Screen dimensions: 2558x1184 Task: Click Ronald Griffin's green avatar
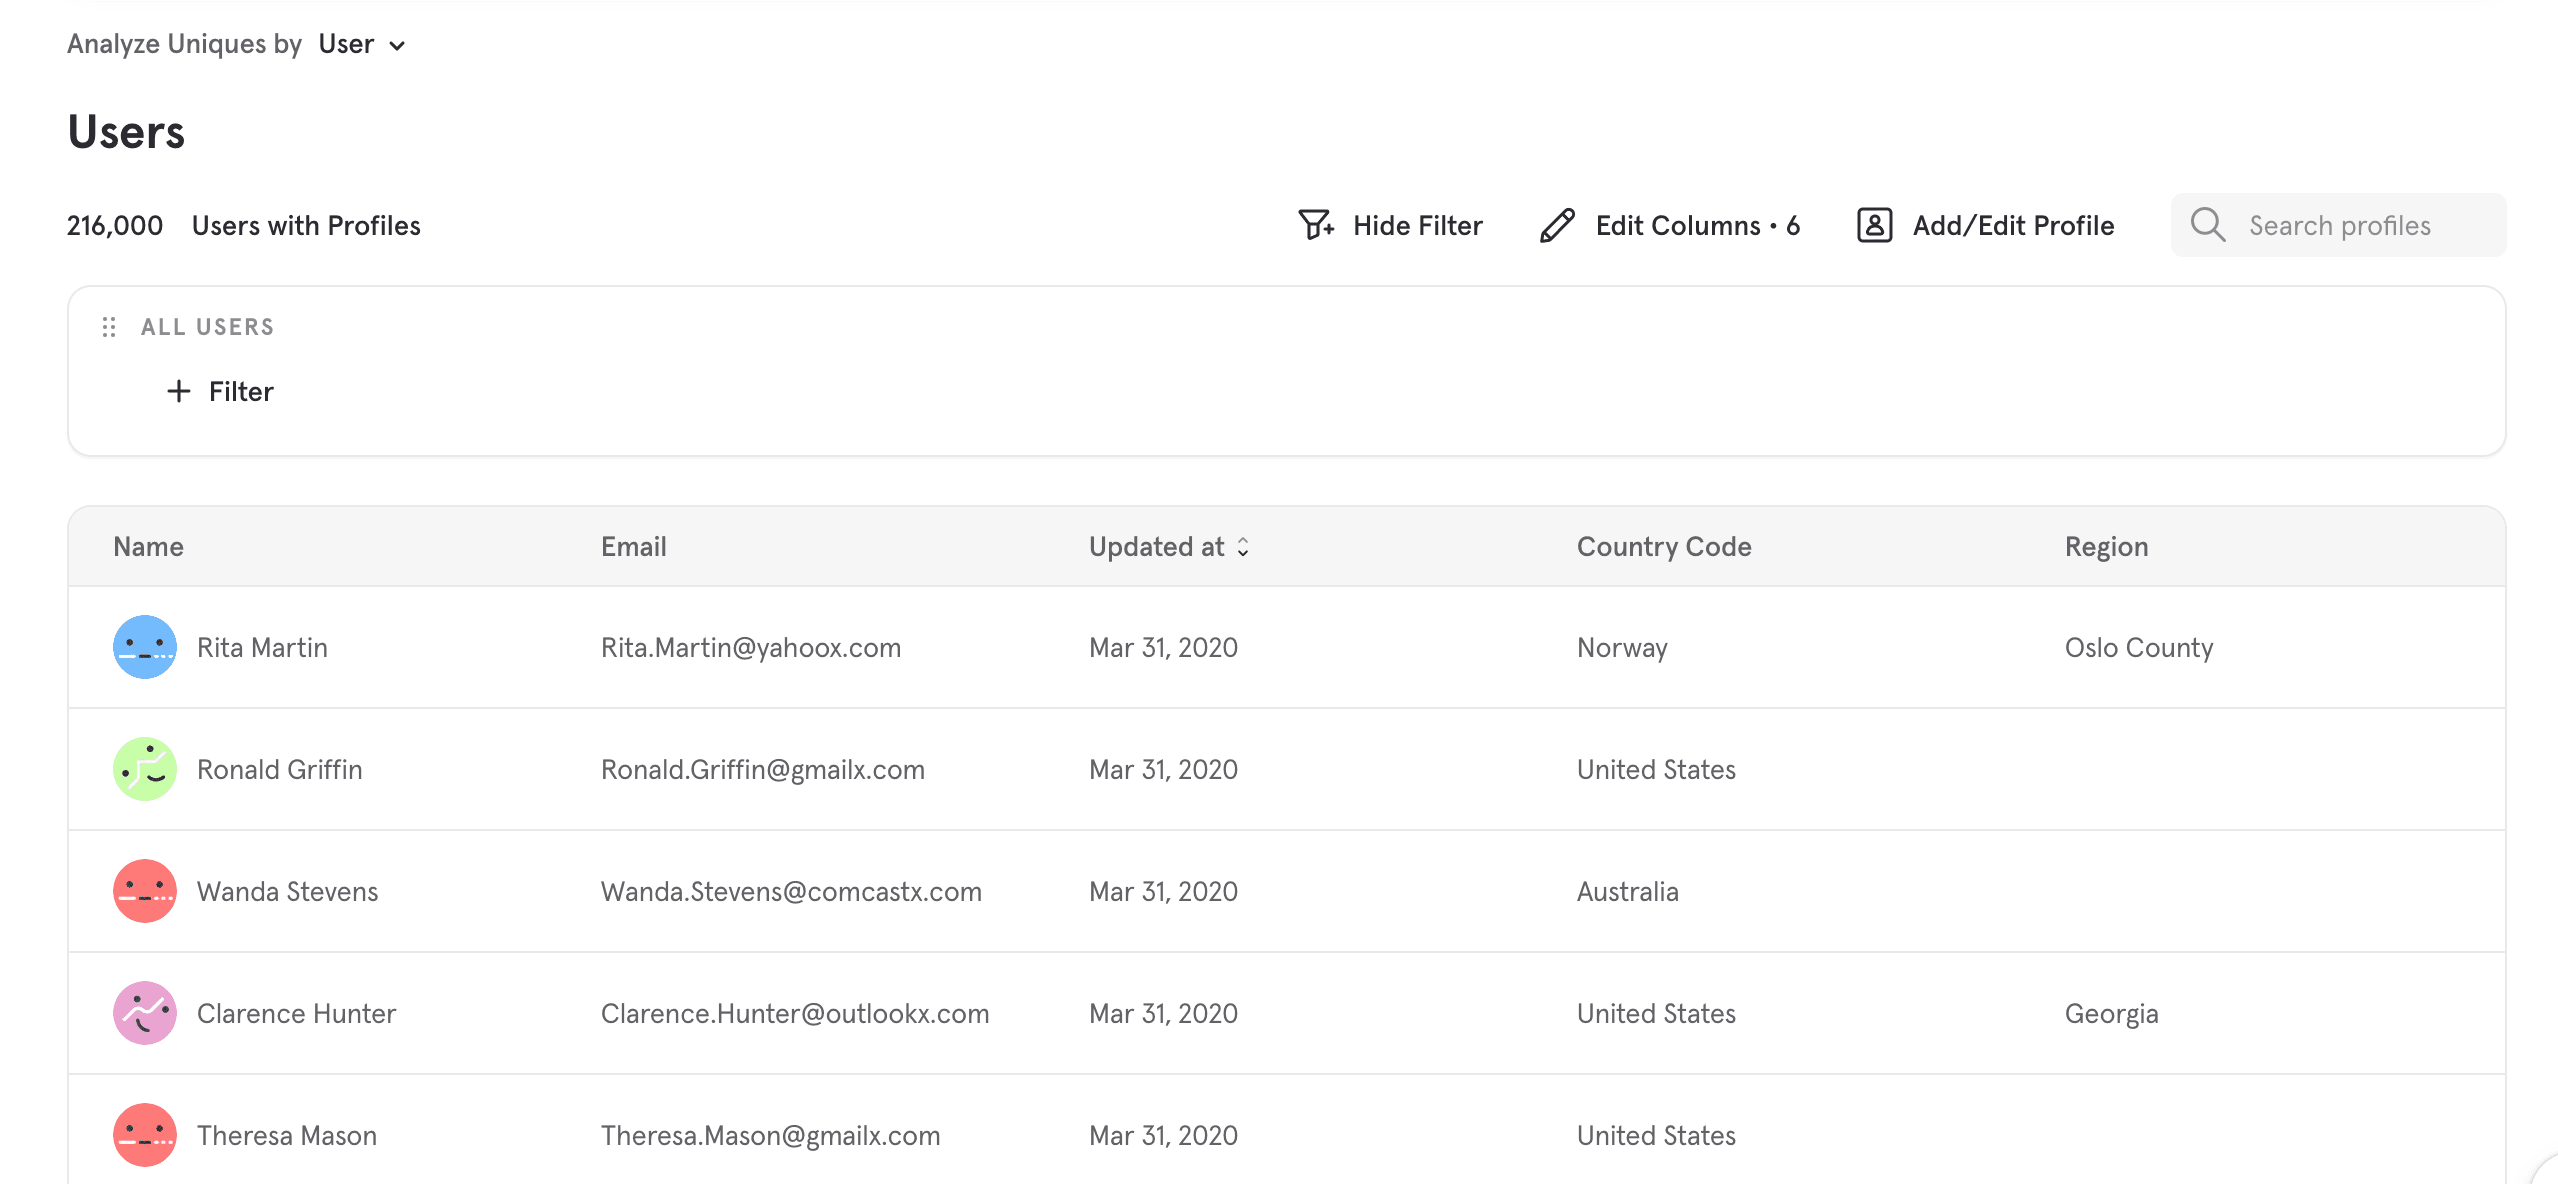(144, 769)
